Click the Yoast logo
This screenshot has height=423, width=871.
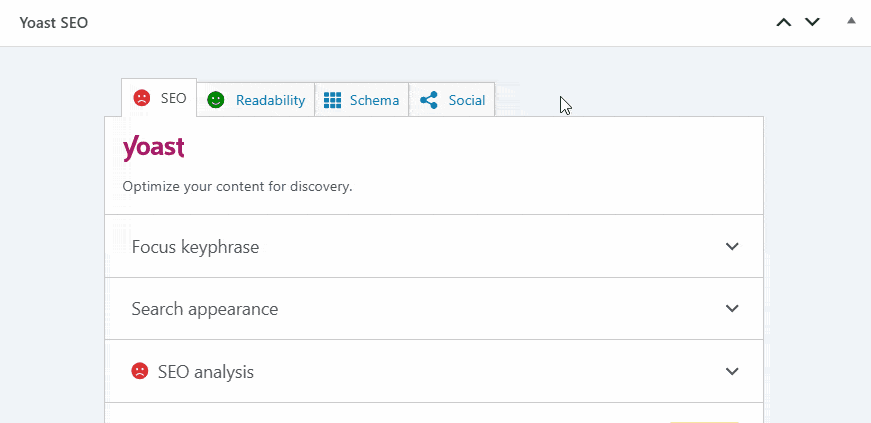pos(153,148)
